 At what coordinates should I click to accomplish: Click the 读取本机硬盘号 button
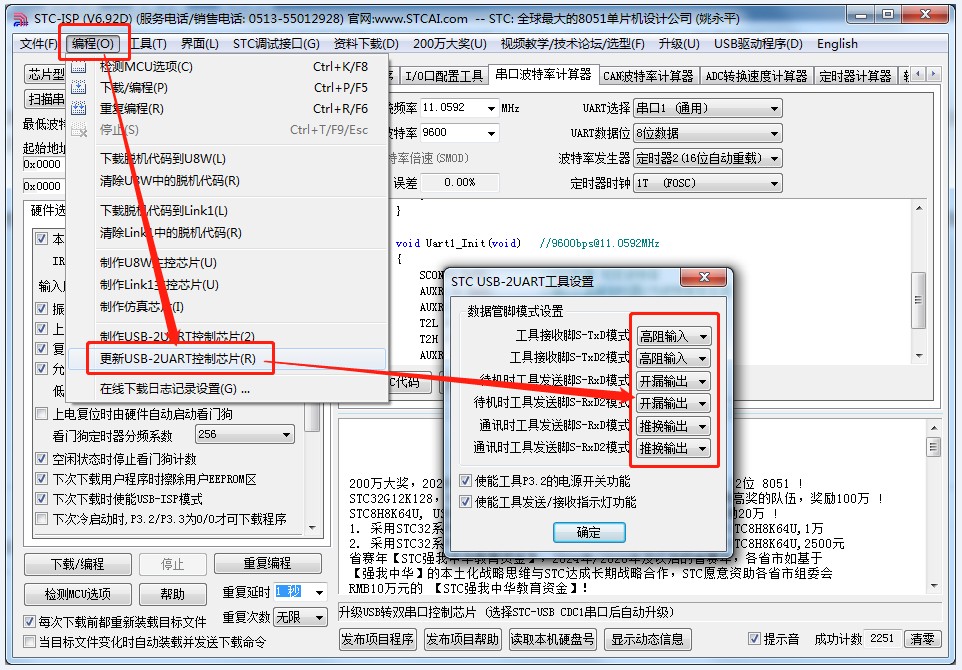click(552, 639)
